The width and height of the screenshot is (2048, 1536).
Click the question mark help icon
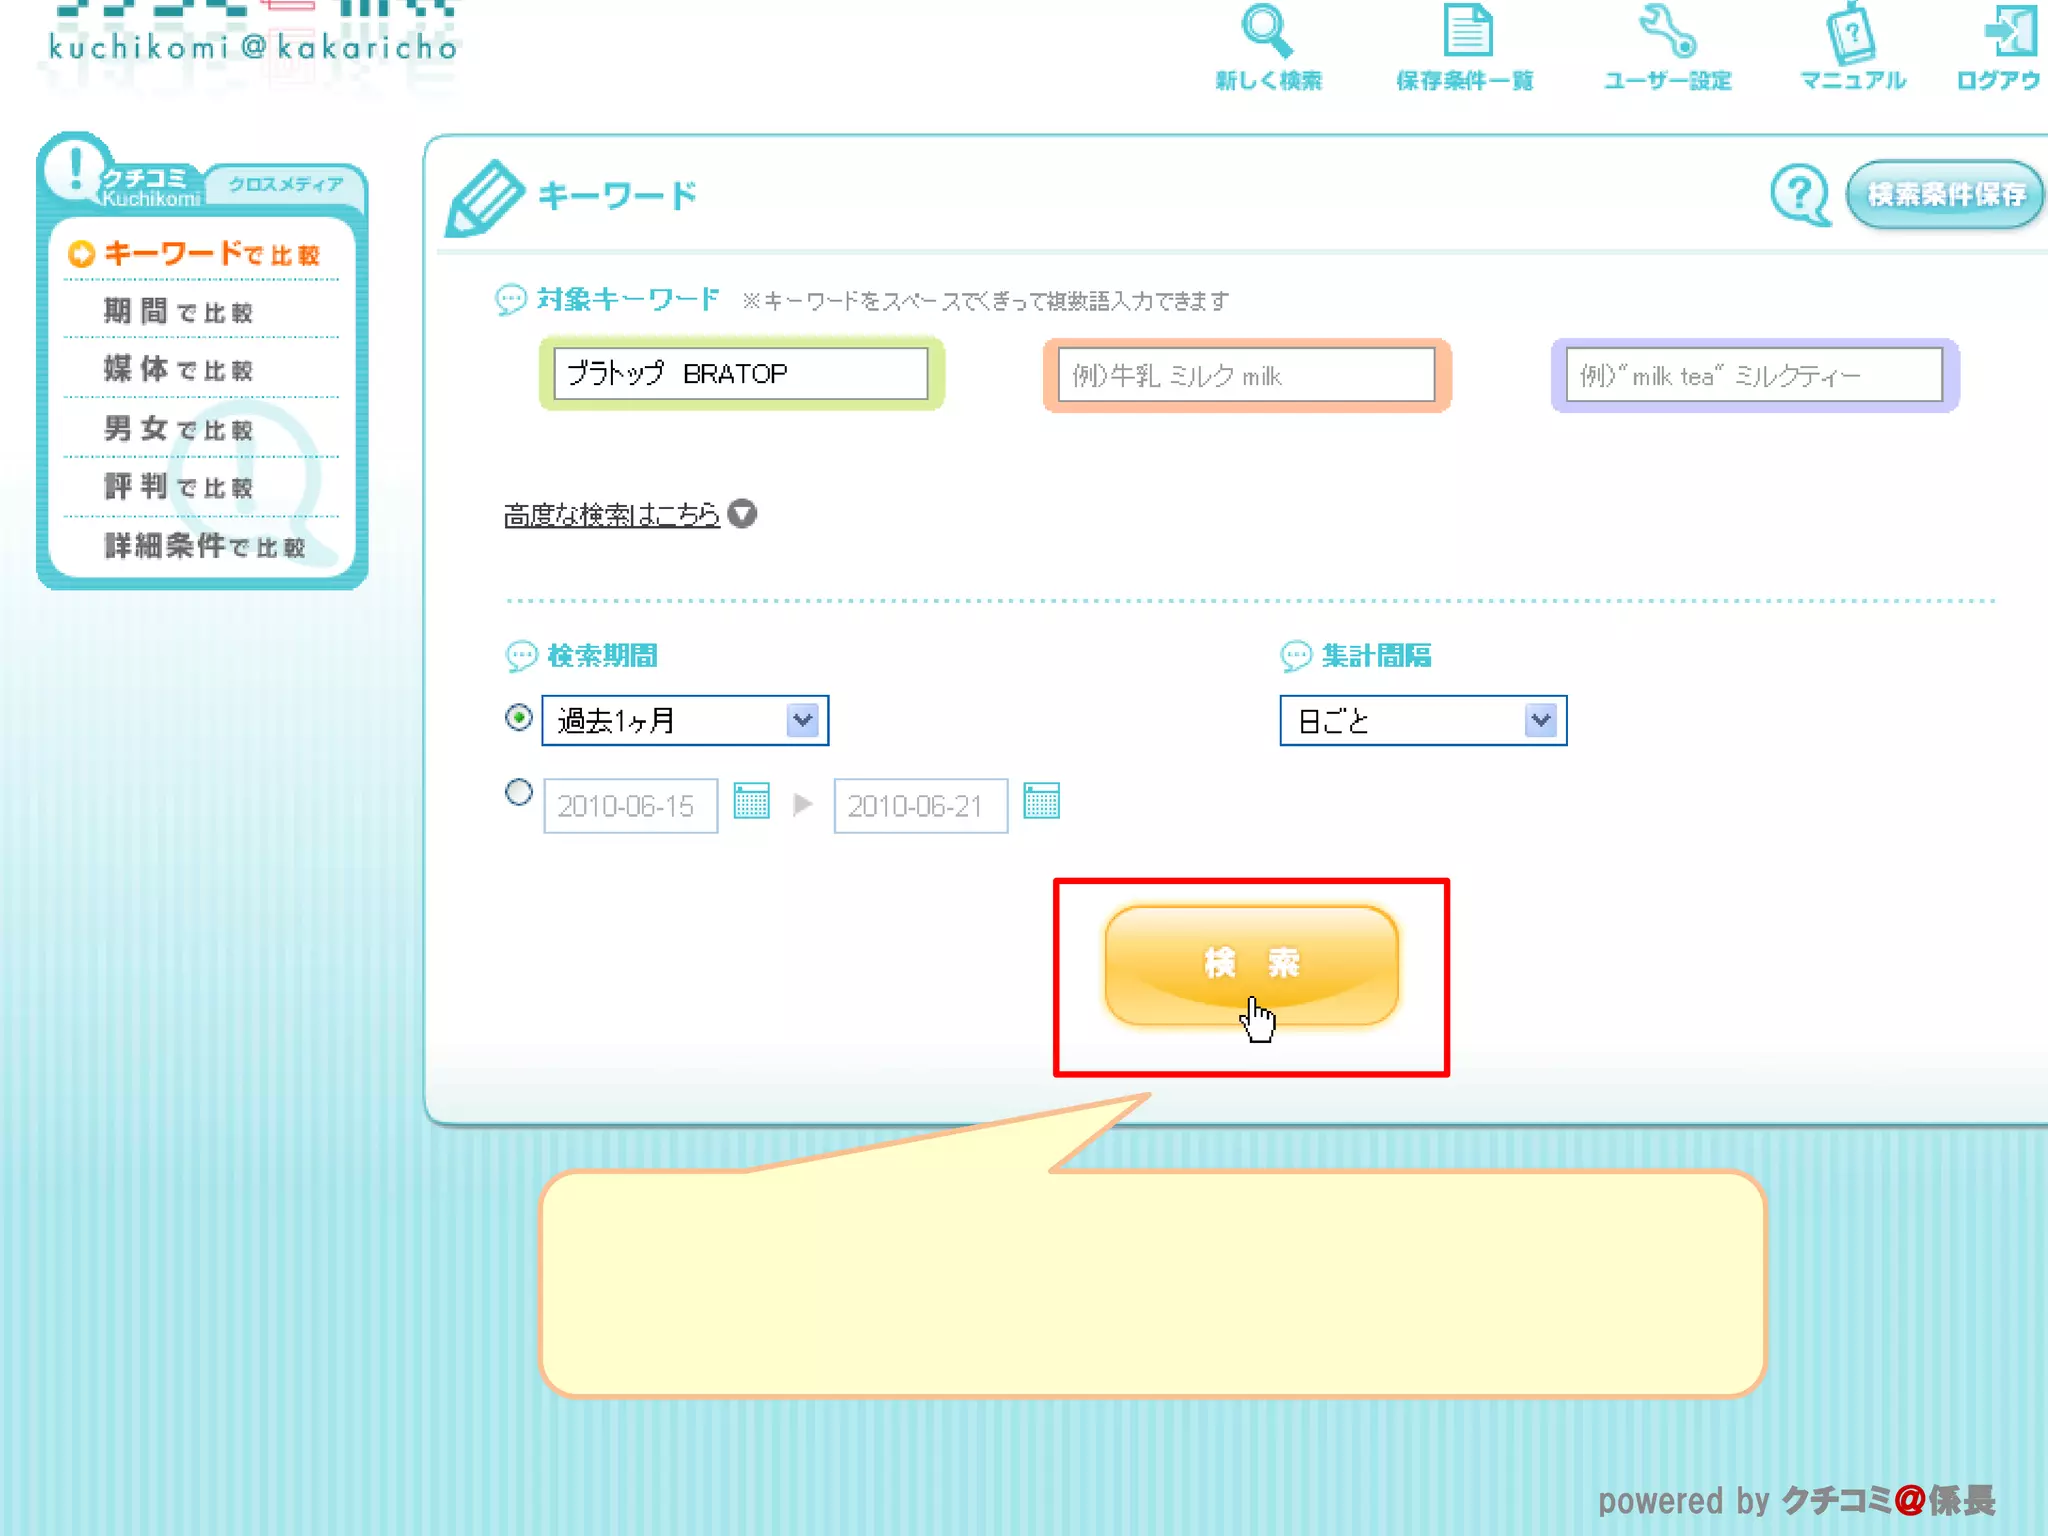coord(1800,195)
